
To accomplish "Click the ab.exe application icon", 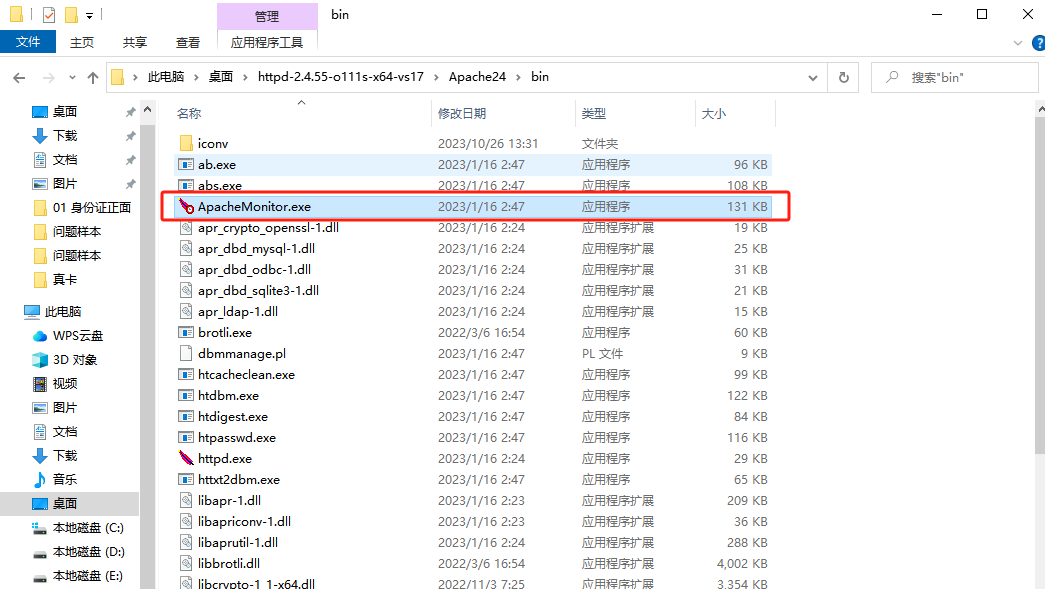I will point(186,165).
